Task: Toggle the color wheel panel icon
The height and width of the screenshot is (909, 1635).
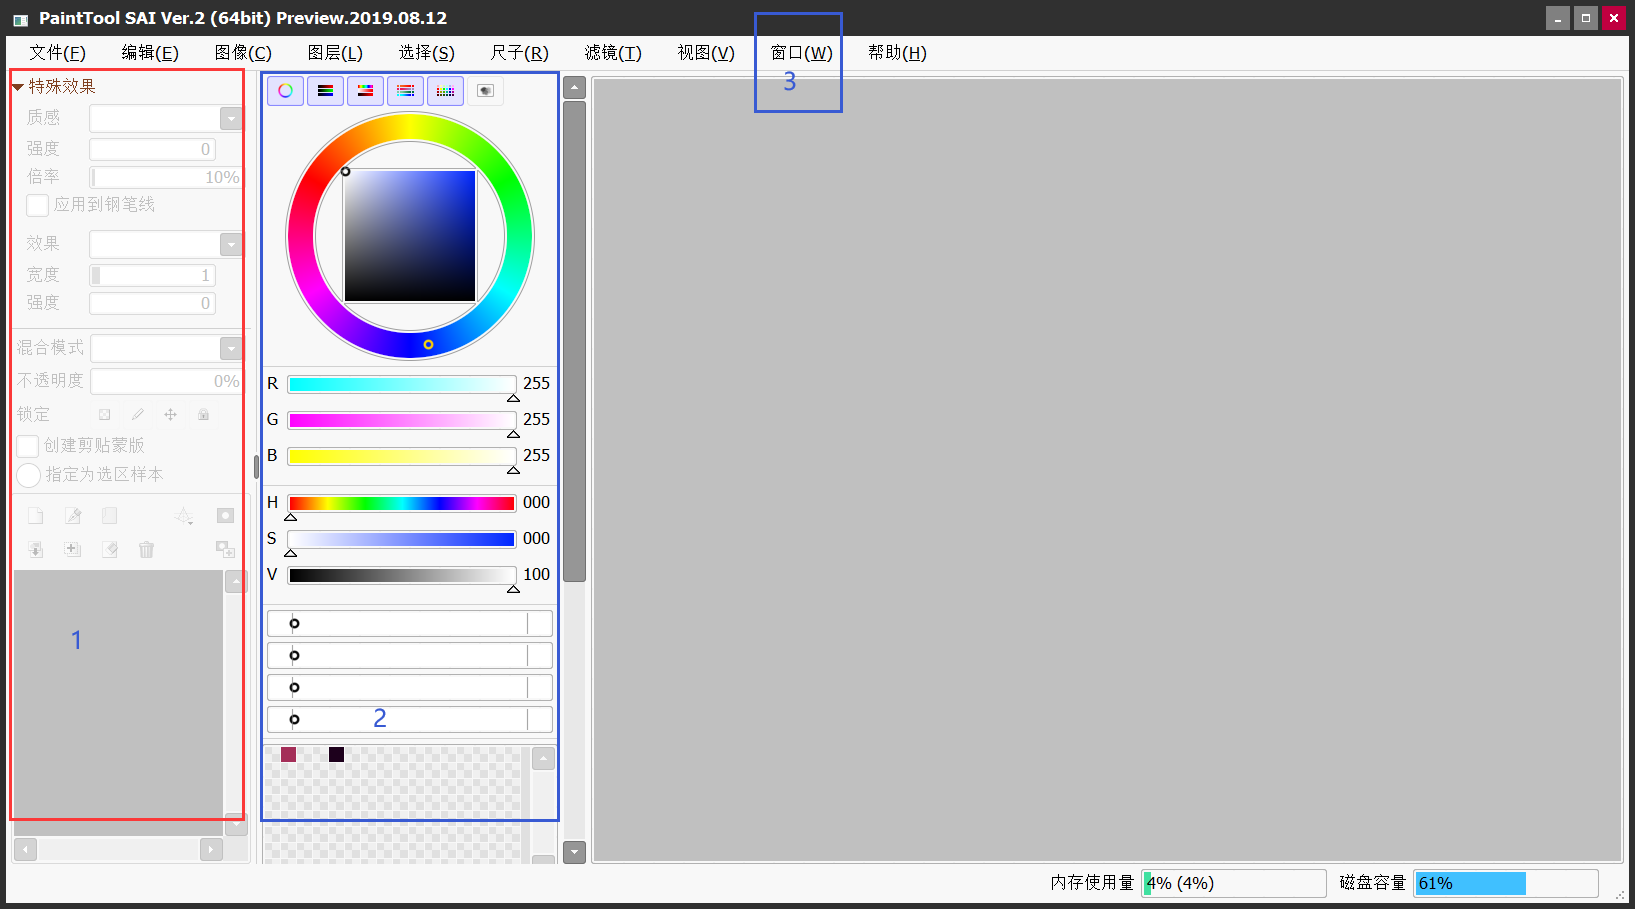Action: click(x=285, y=91)
